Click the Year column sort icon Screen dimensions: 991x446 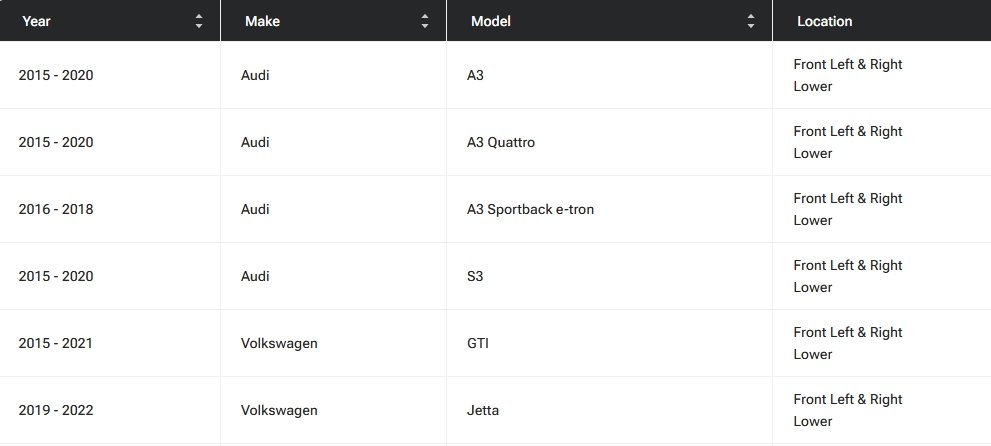tap(199, 21)
